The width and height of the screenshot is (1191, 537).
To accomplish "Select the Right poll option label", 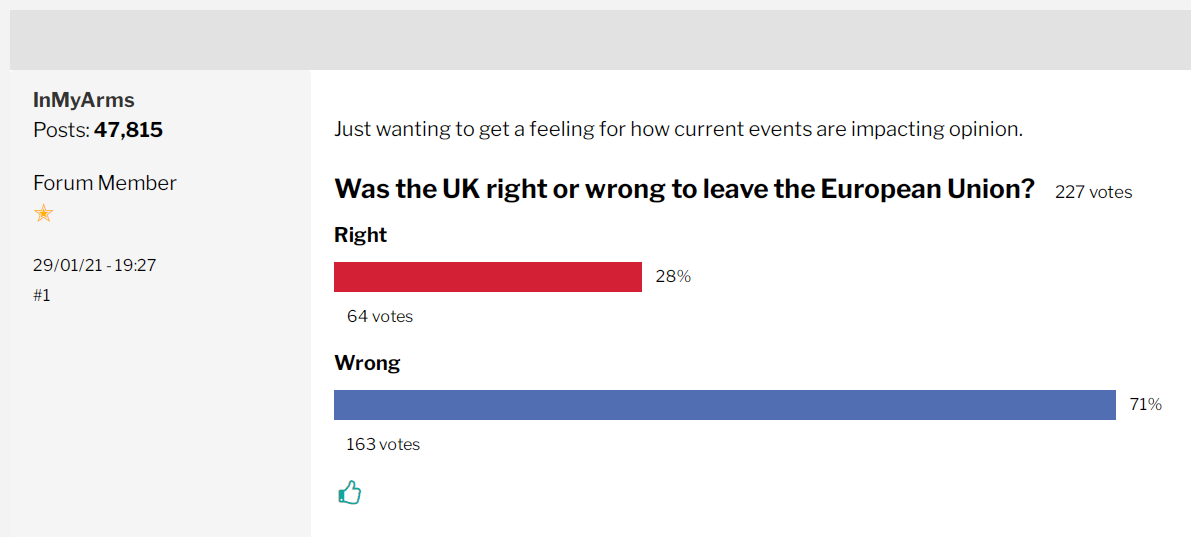I will pos(361,235).
